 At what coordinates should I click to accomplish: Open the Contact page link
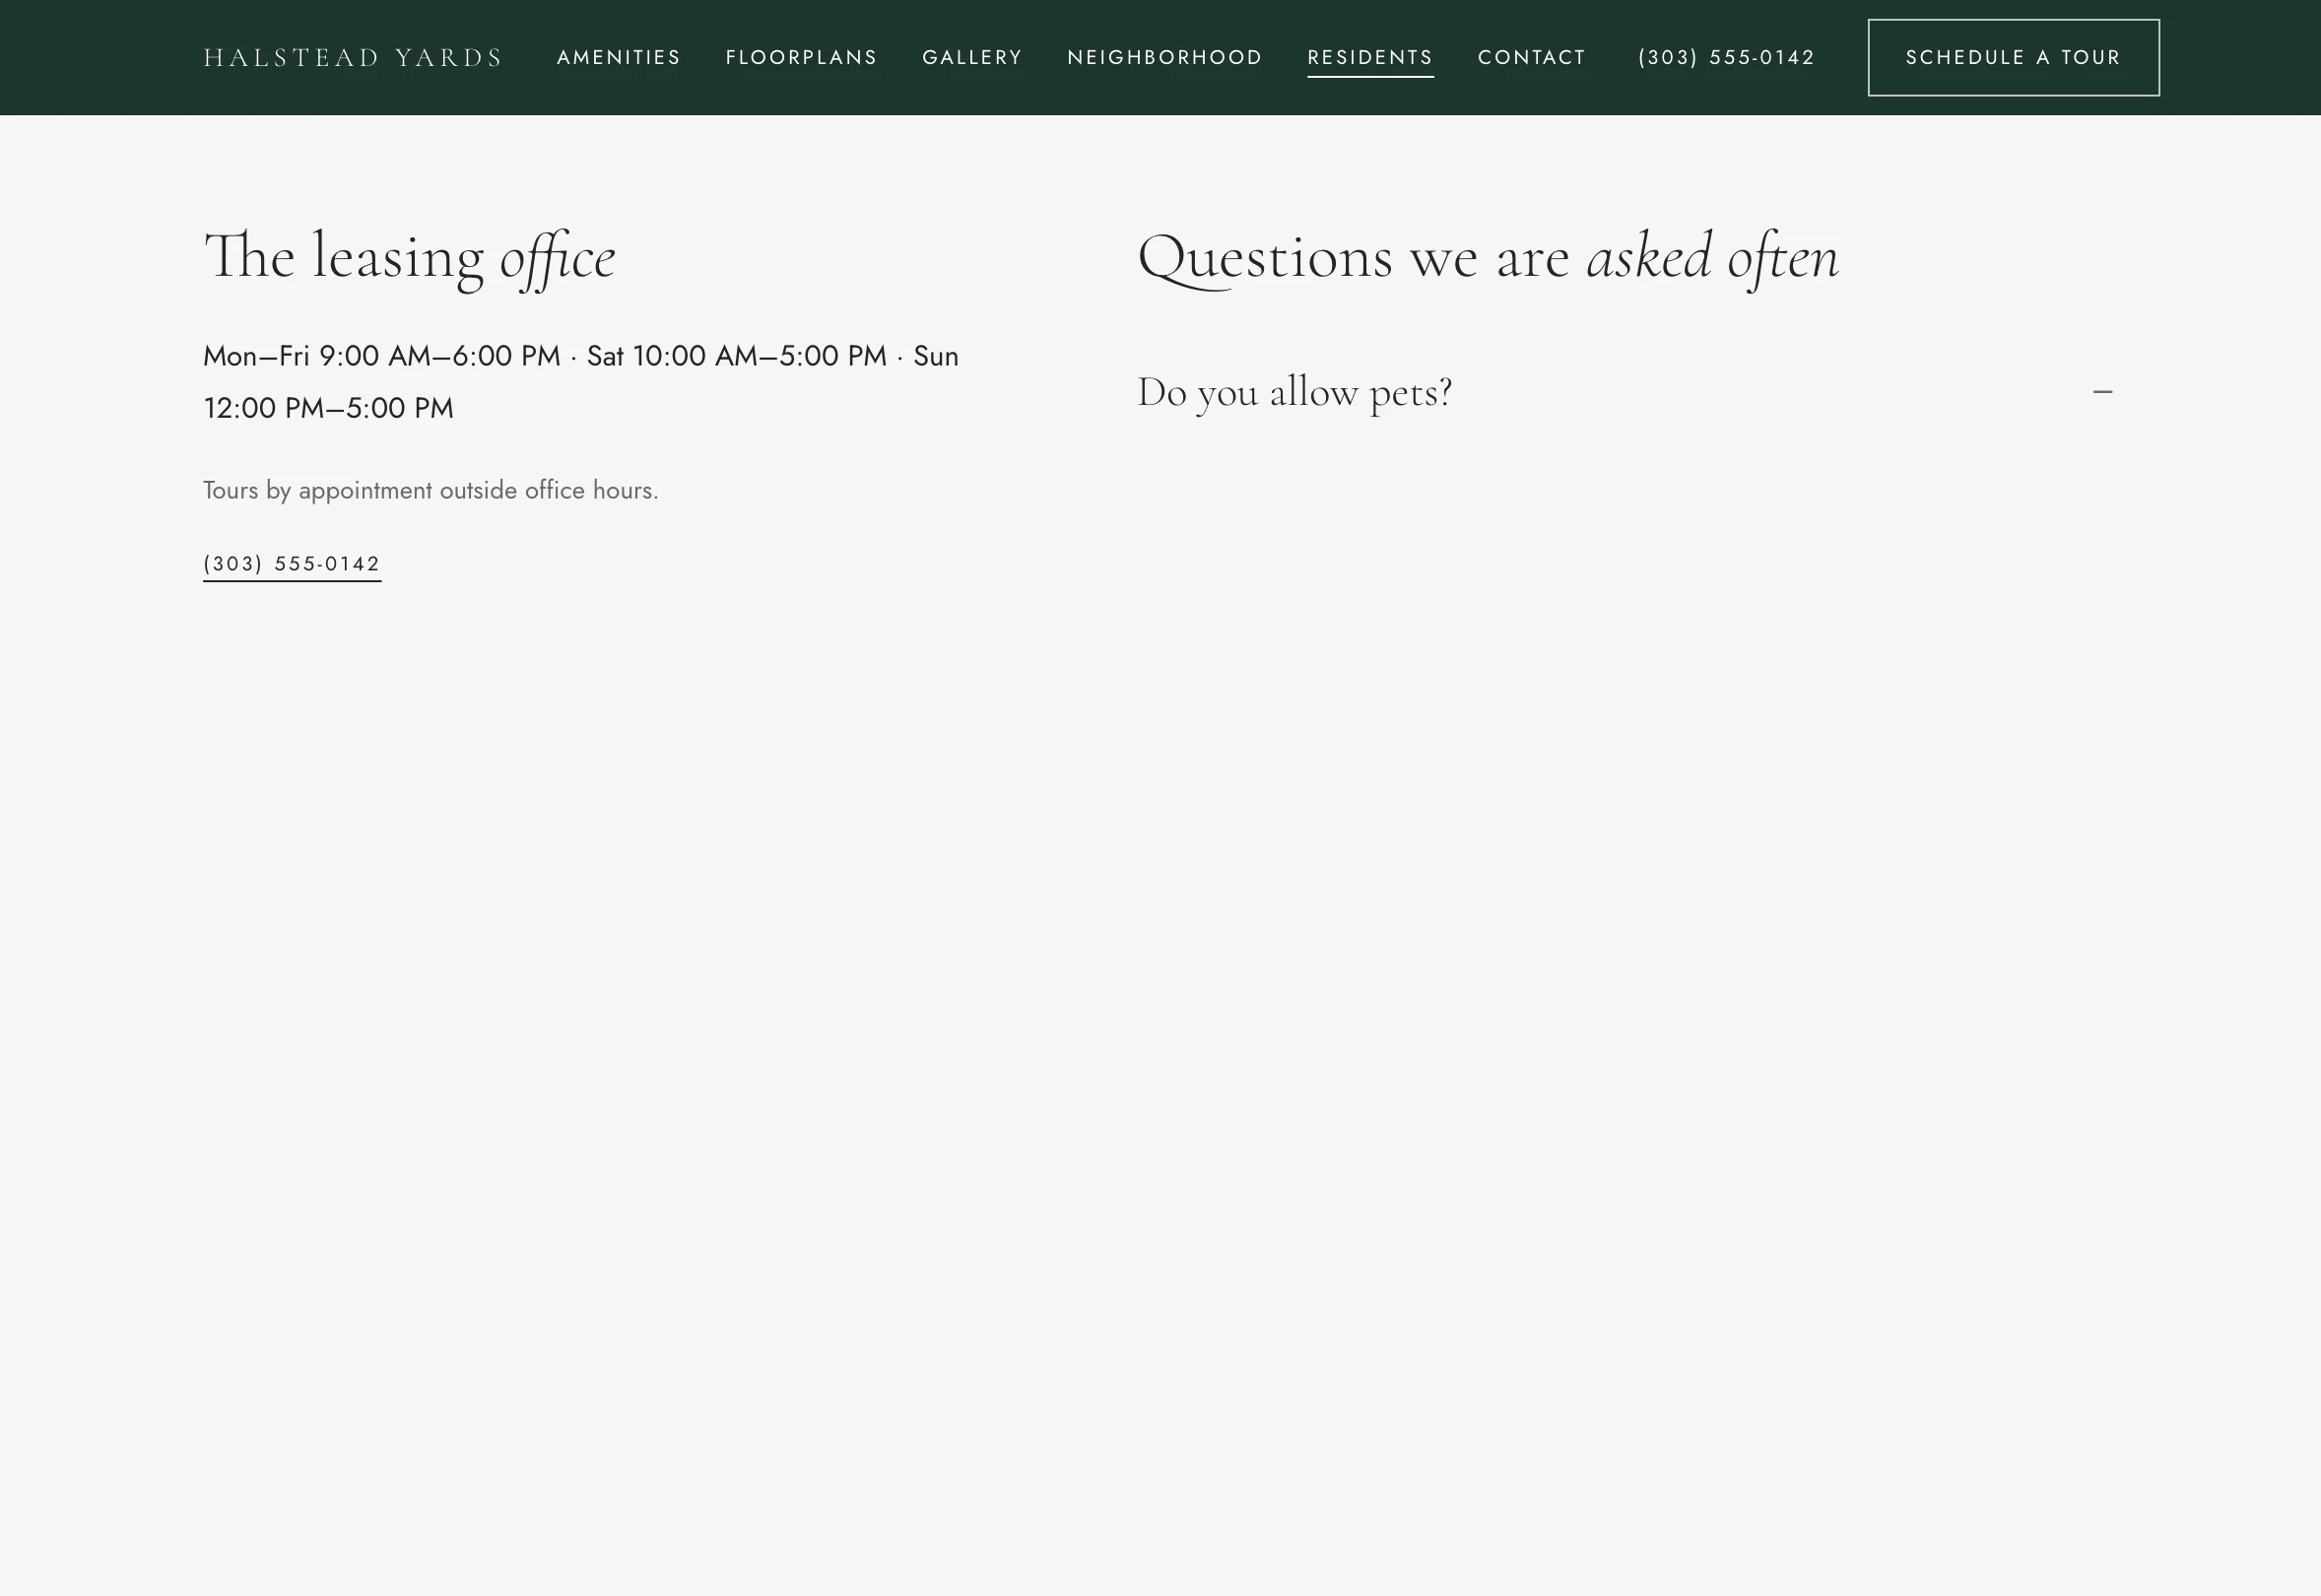[x=1532, y=58]
